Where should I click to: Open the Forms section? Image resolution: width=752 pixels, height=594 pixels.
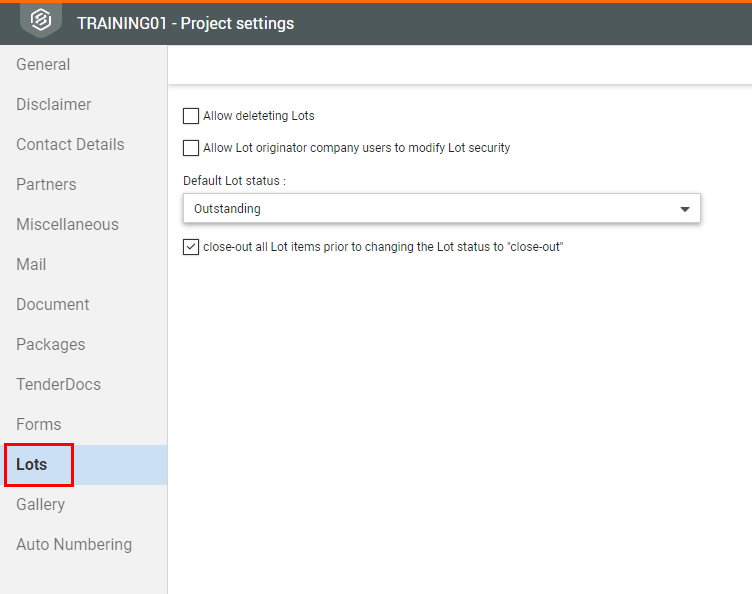pos(39,425)
